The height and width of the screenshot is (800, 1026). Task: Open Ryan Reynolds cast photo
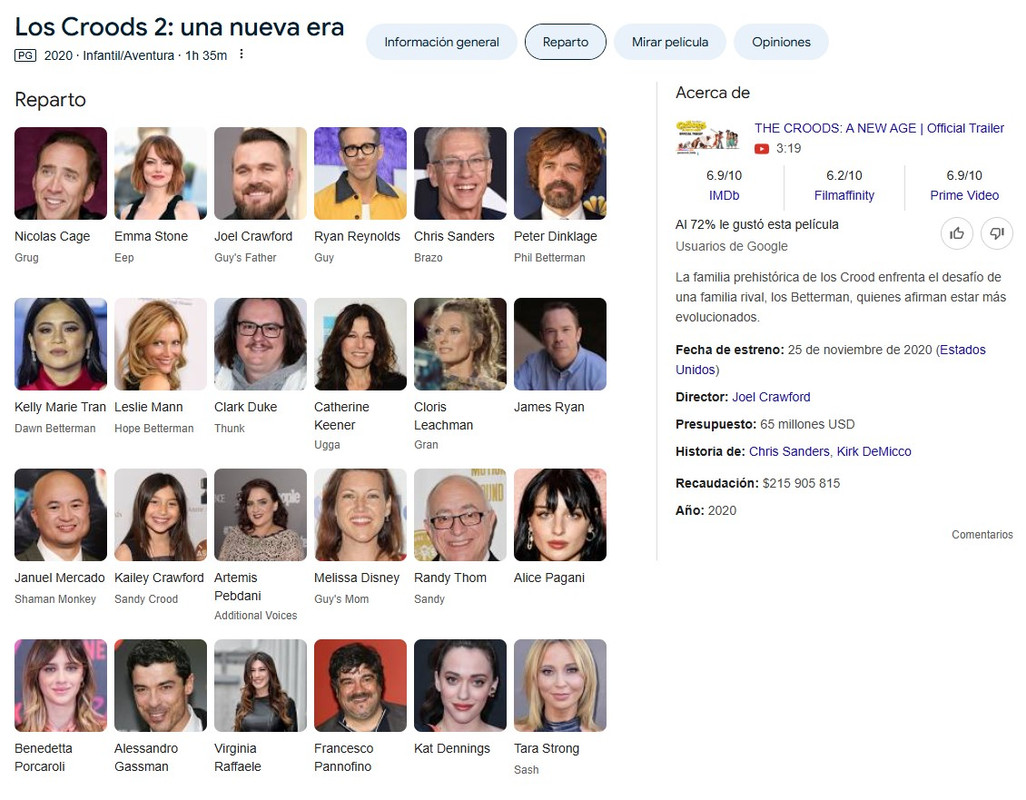tap(361, 173)
